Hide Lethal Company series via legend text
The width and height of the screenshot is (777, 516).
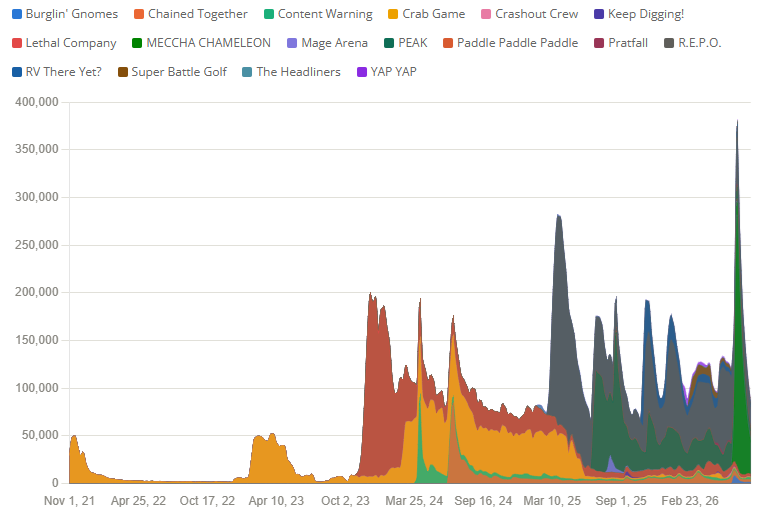[x=71, y=43]
